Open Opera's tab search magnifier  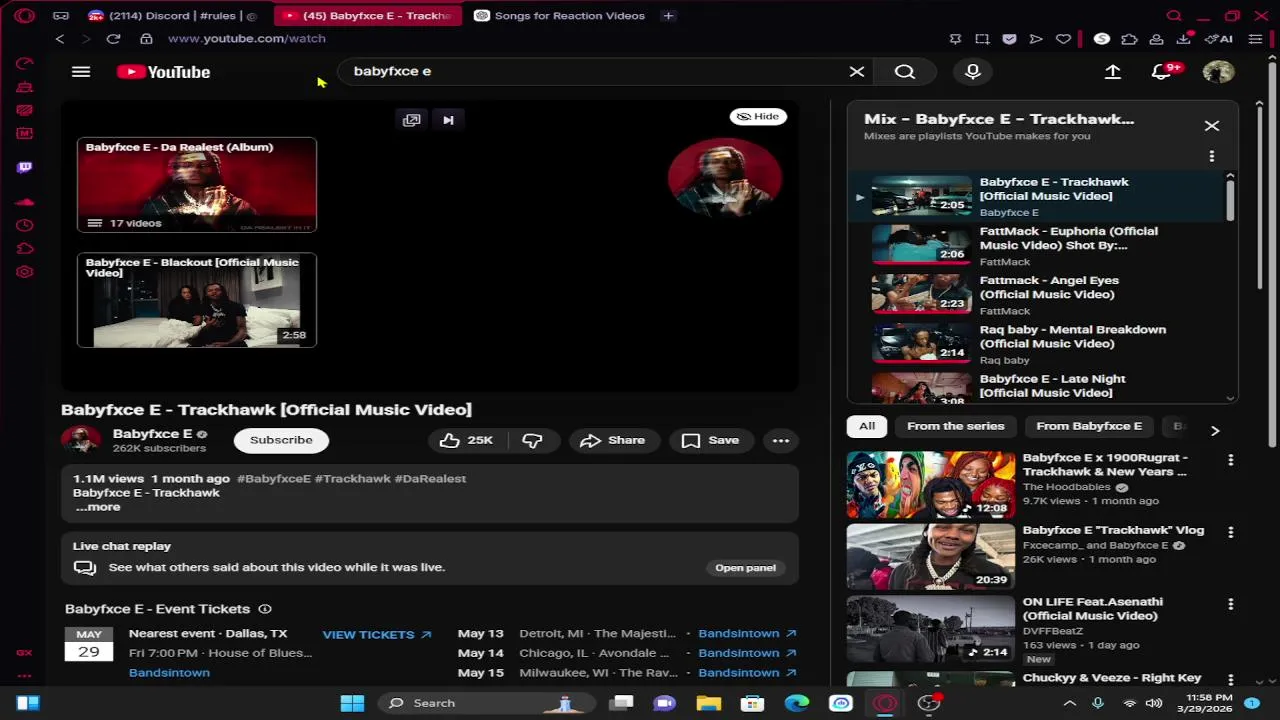(1174, 16)
